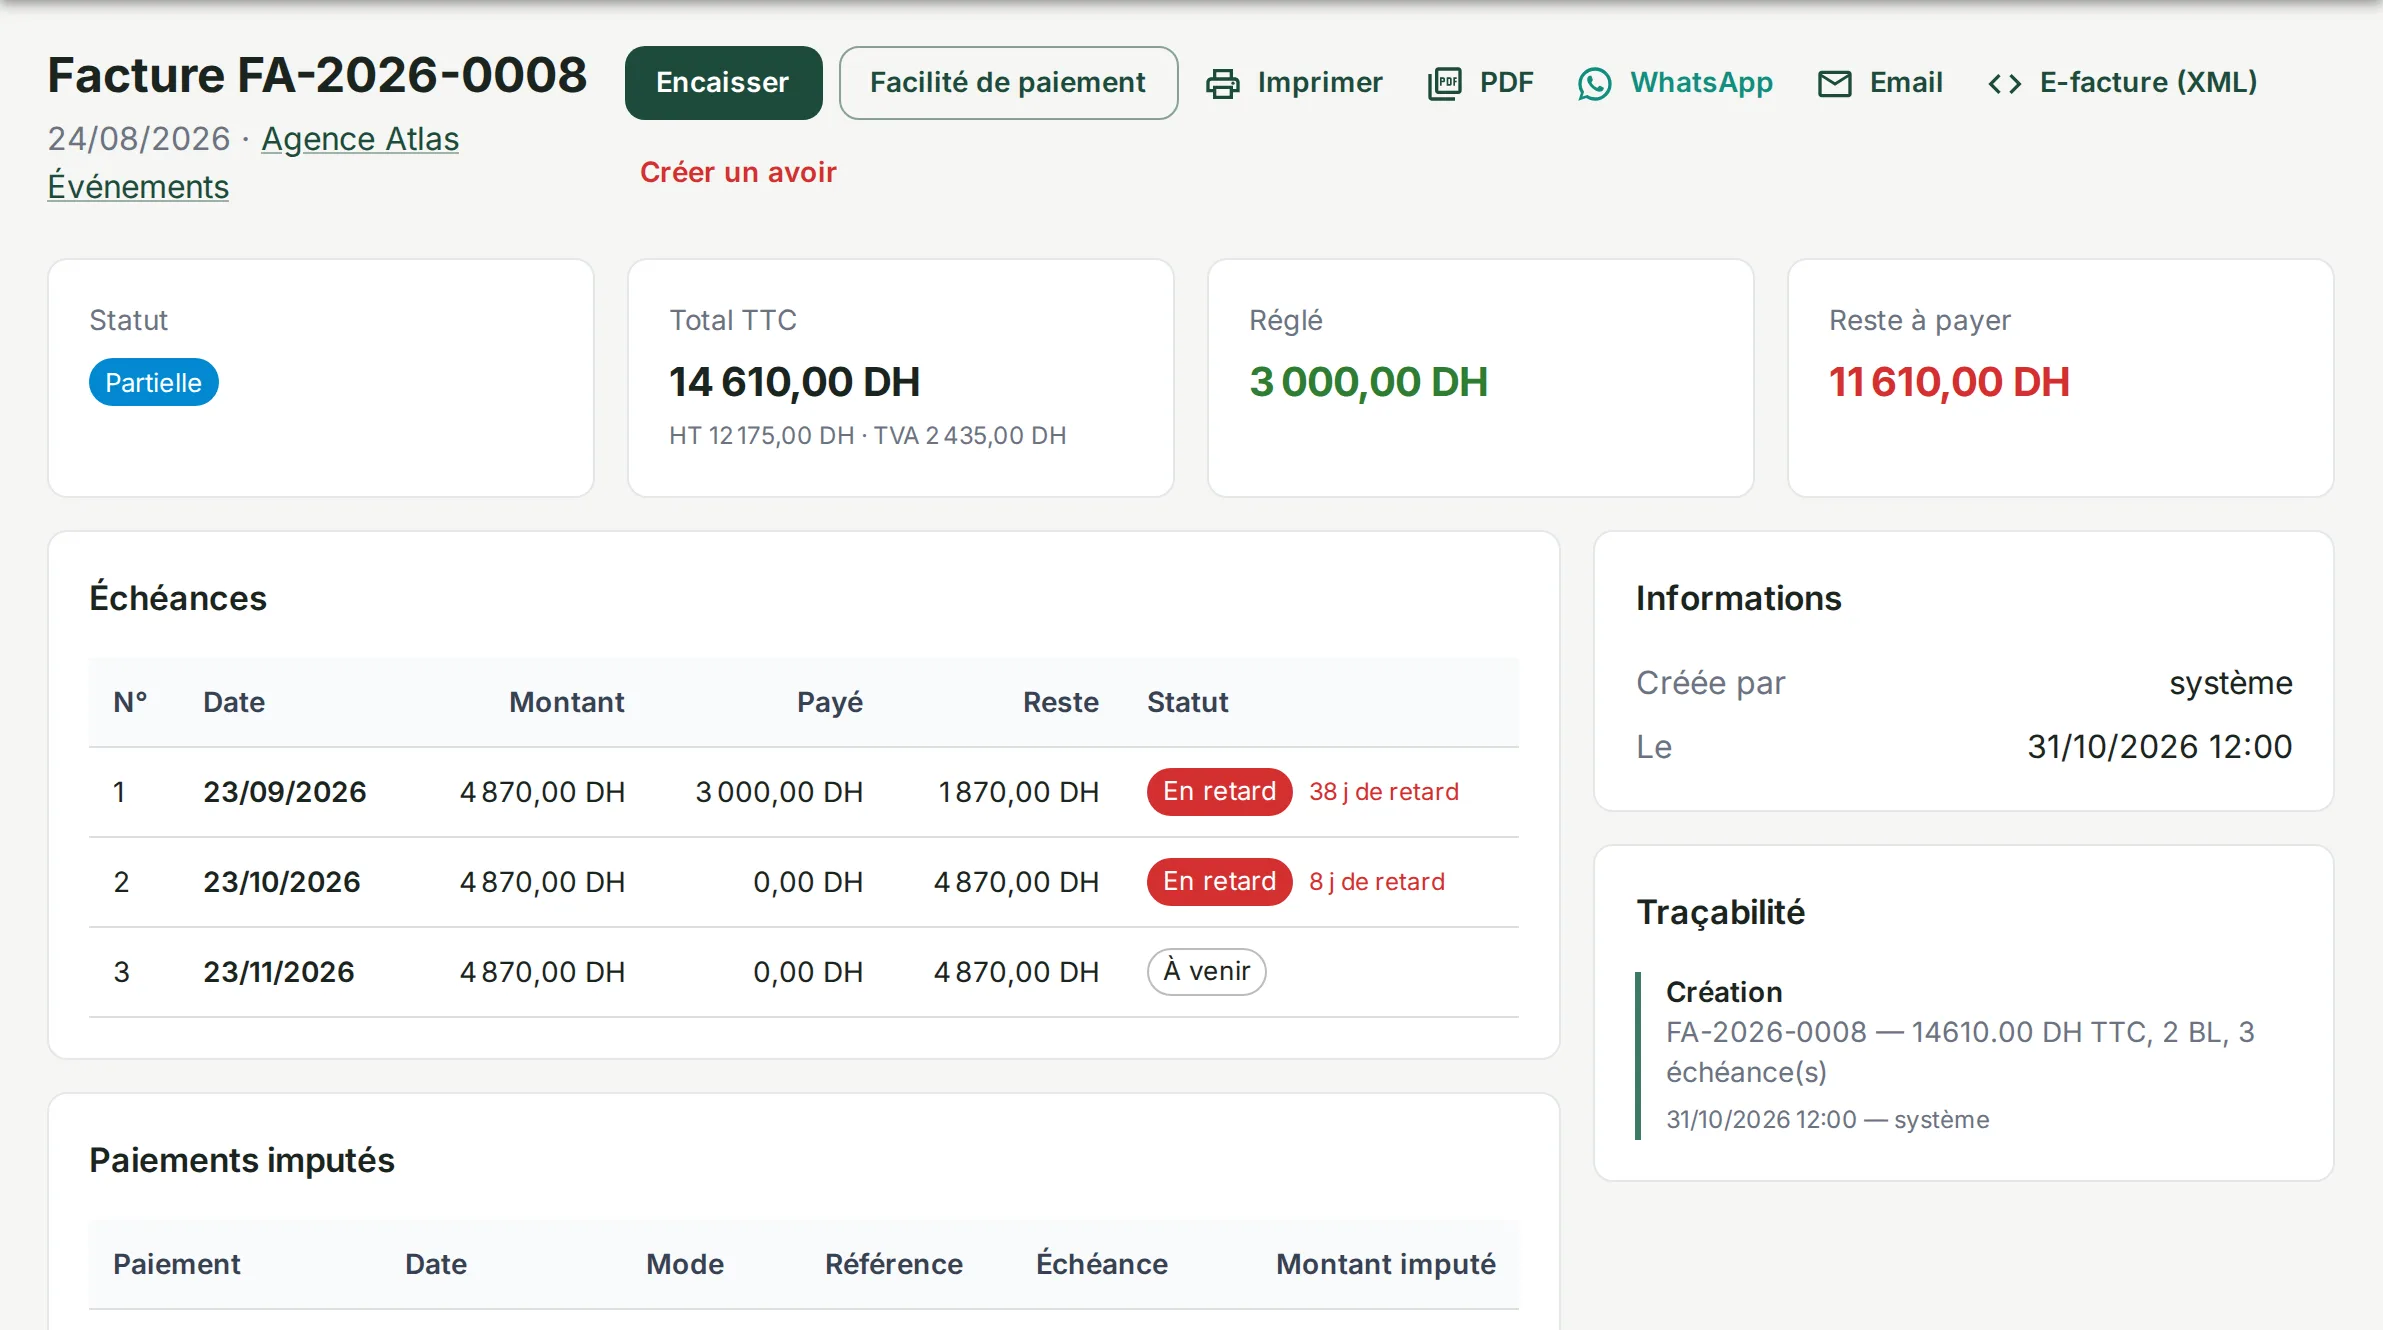Click the Reste value 1 870,00 DH
2383x1330 pixels.
point(1018,792)
